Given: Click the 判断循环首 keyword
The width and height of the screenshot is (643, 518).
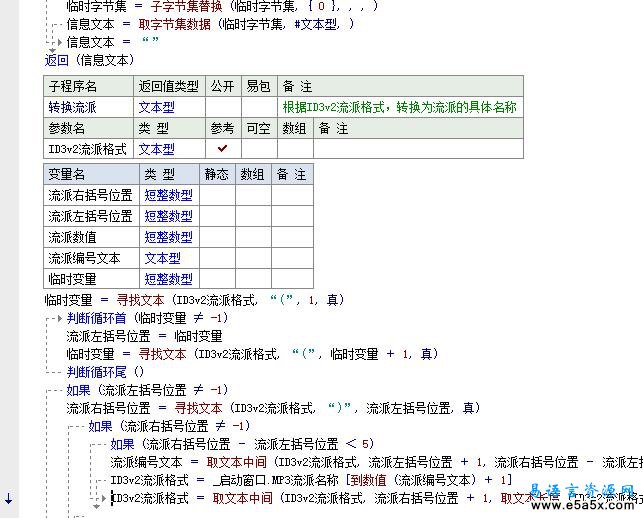Looking at the screenshot, I should [x=96, y=318].
